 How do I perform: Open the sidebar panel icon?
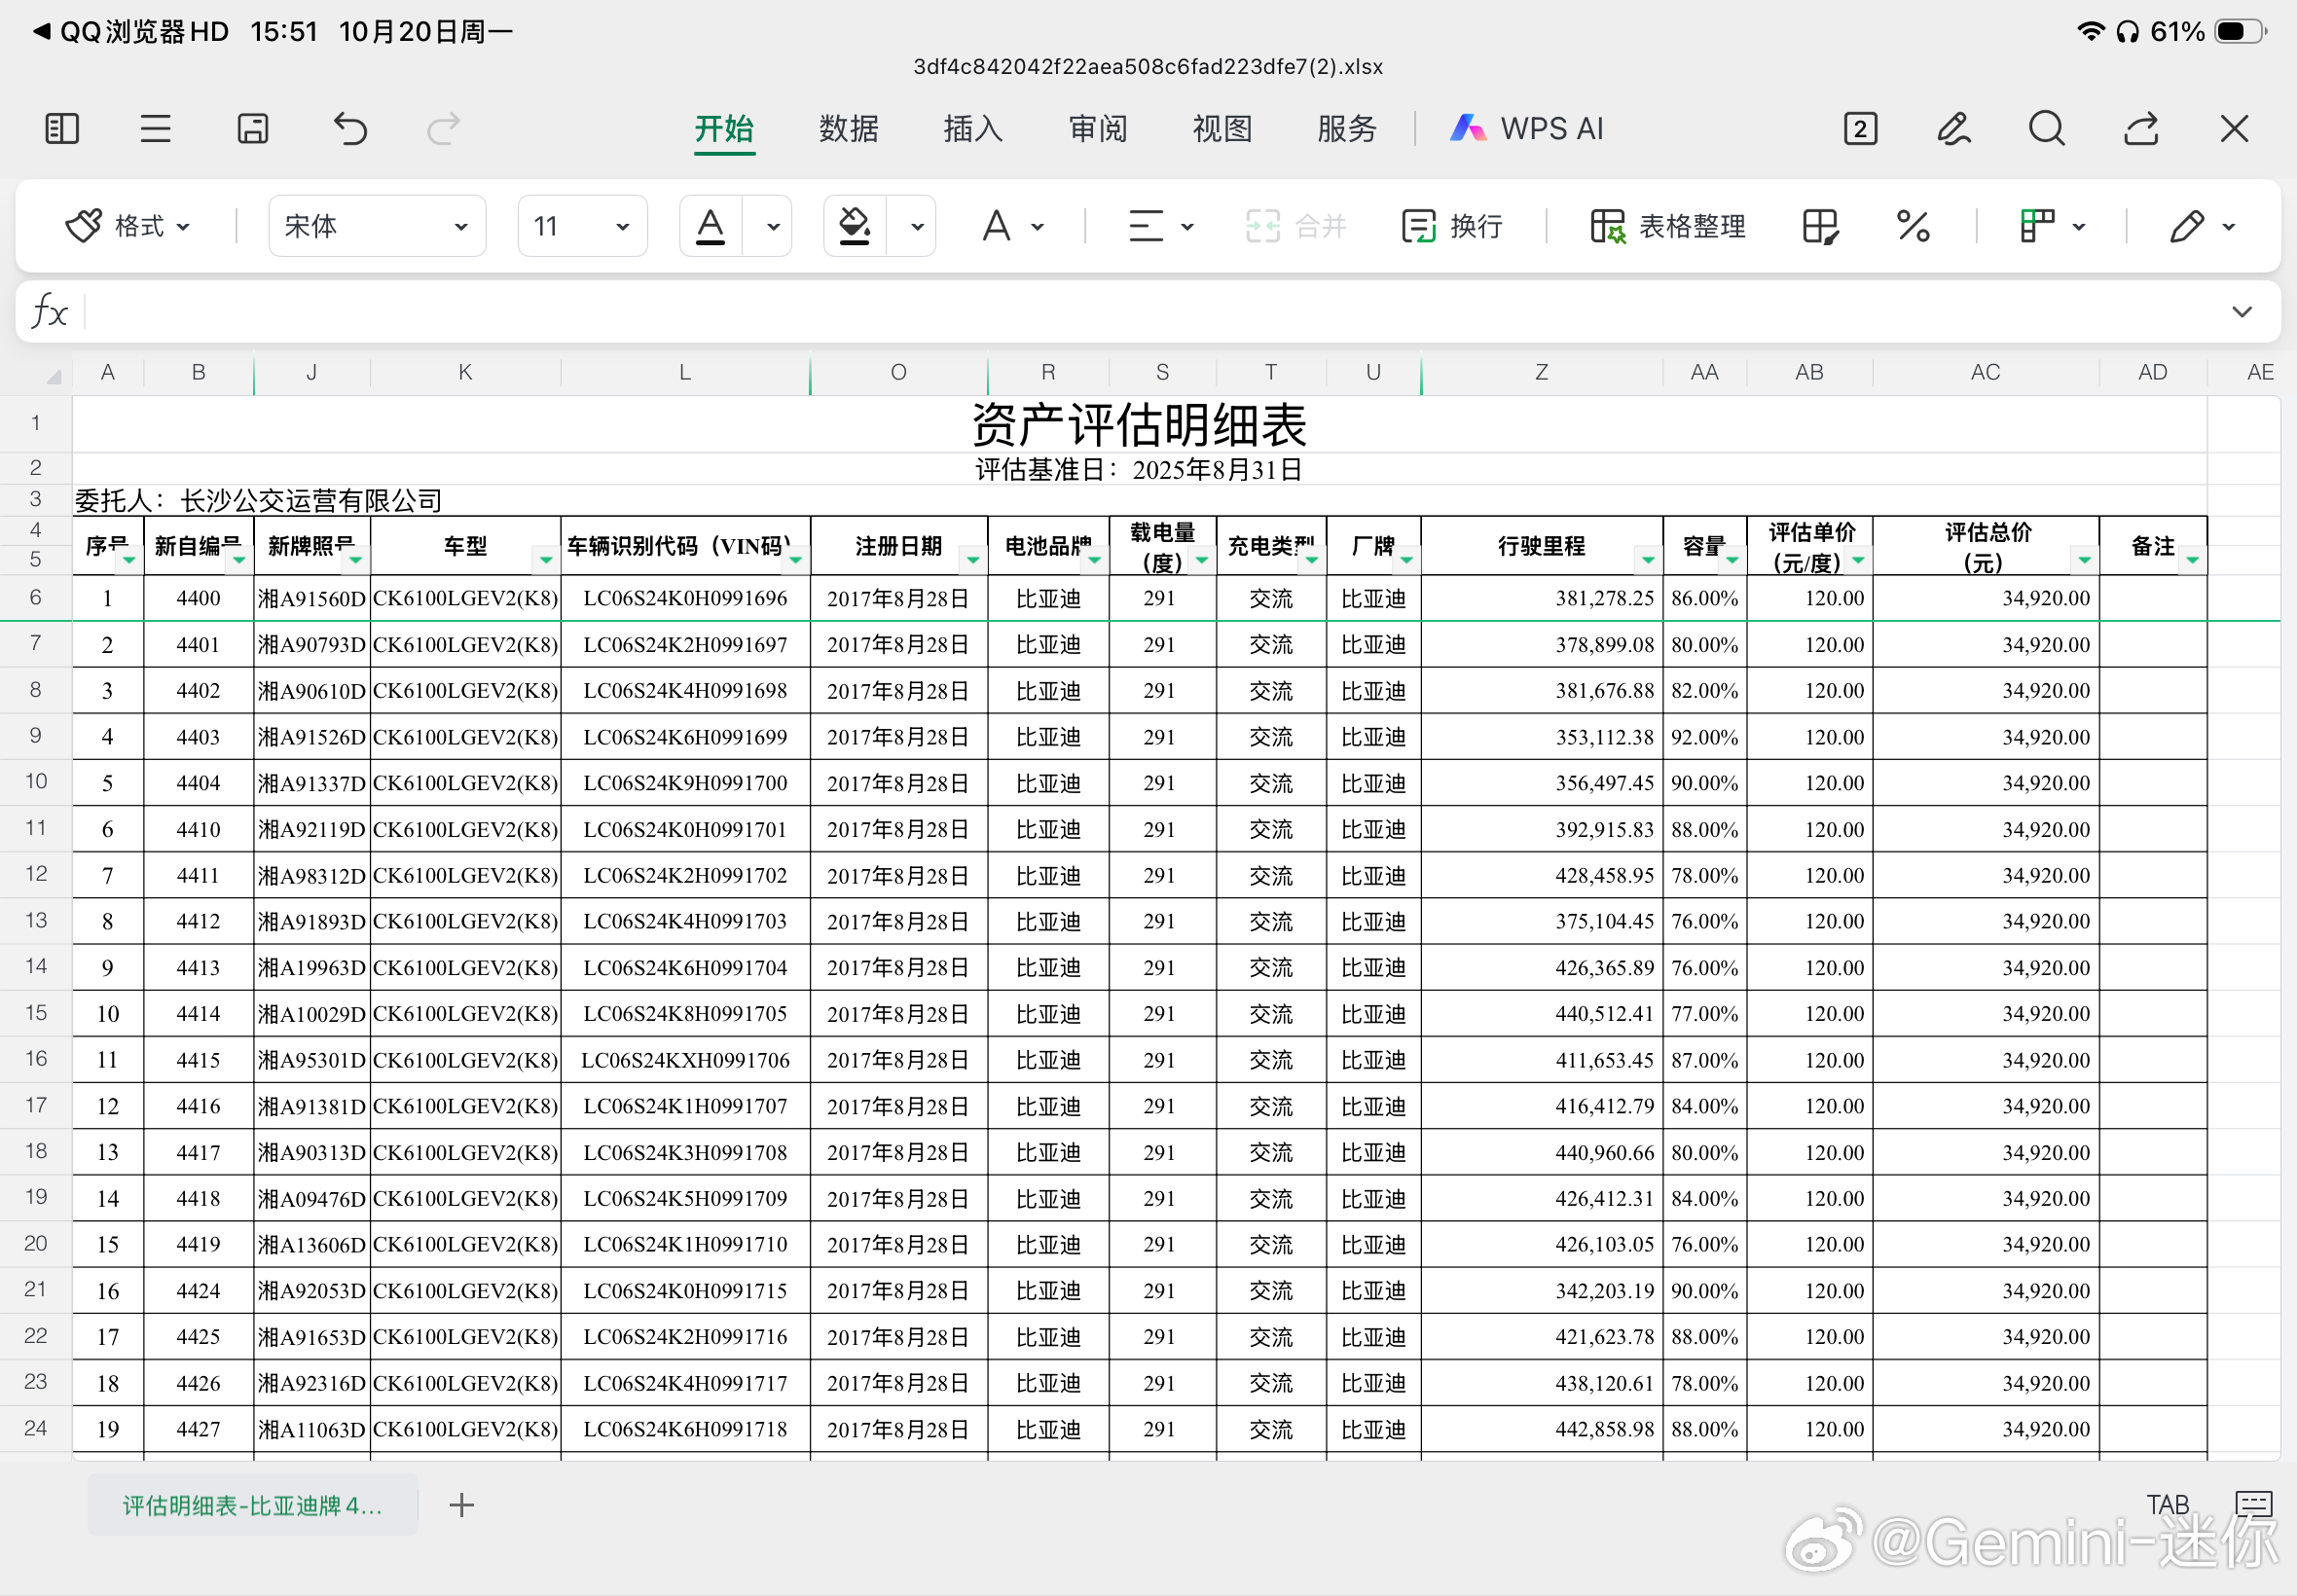click(x=62, y=129)
